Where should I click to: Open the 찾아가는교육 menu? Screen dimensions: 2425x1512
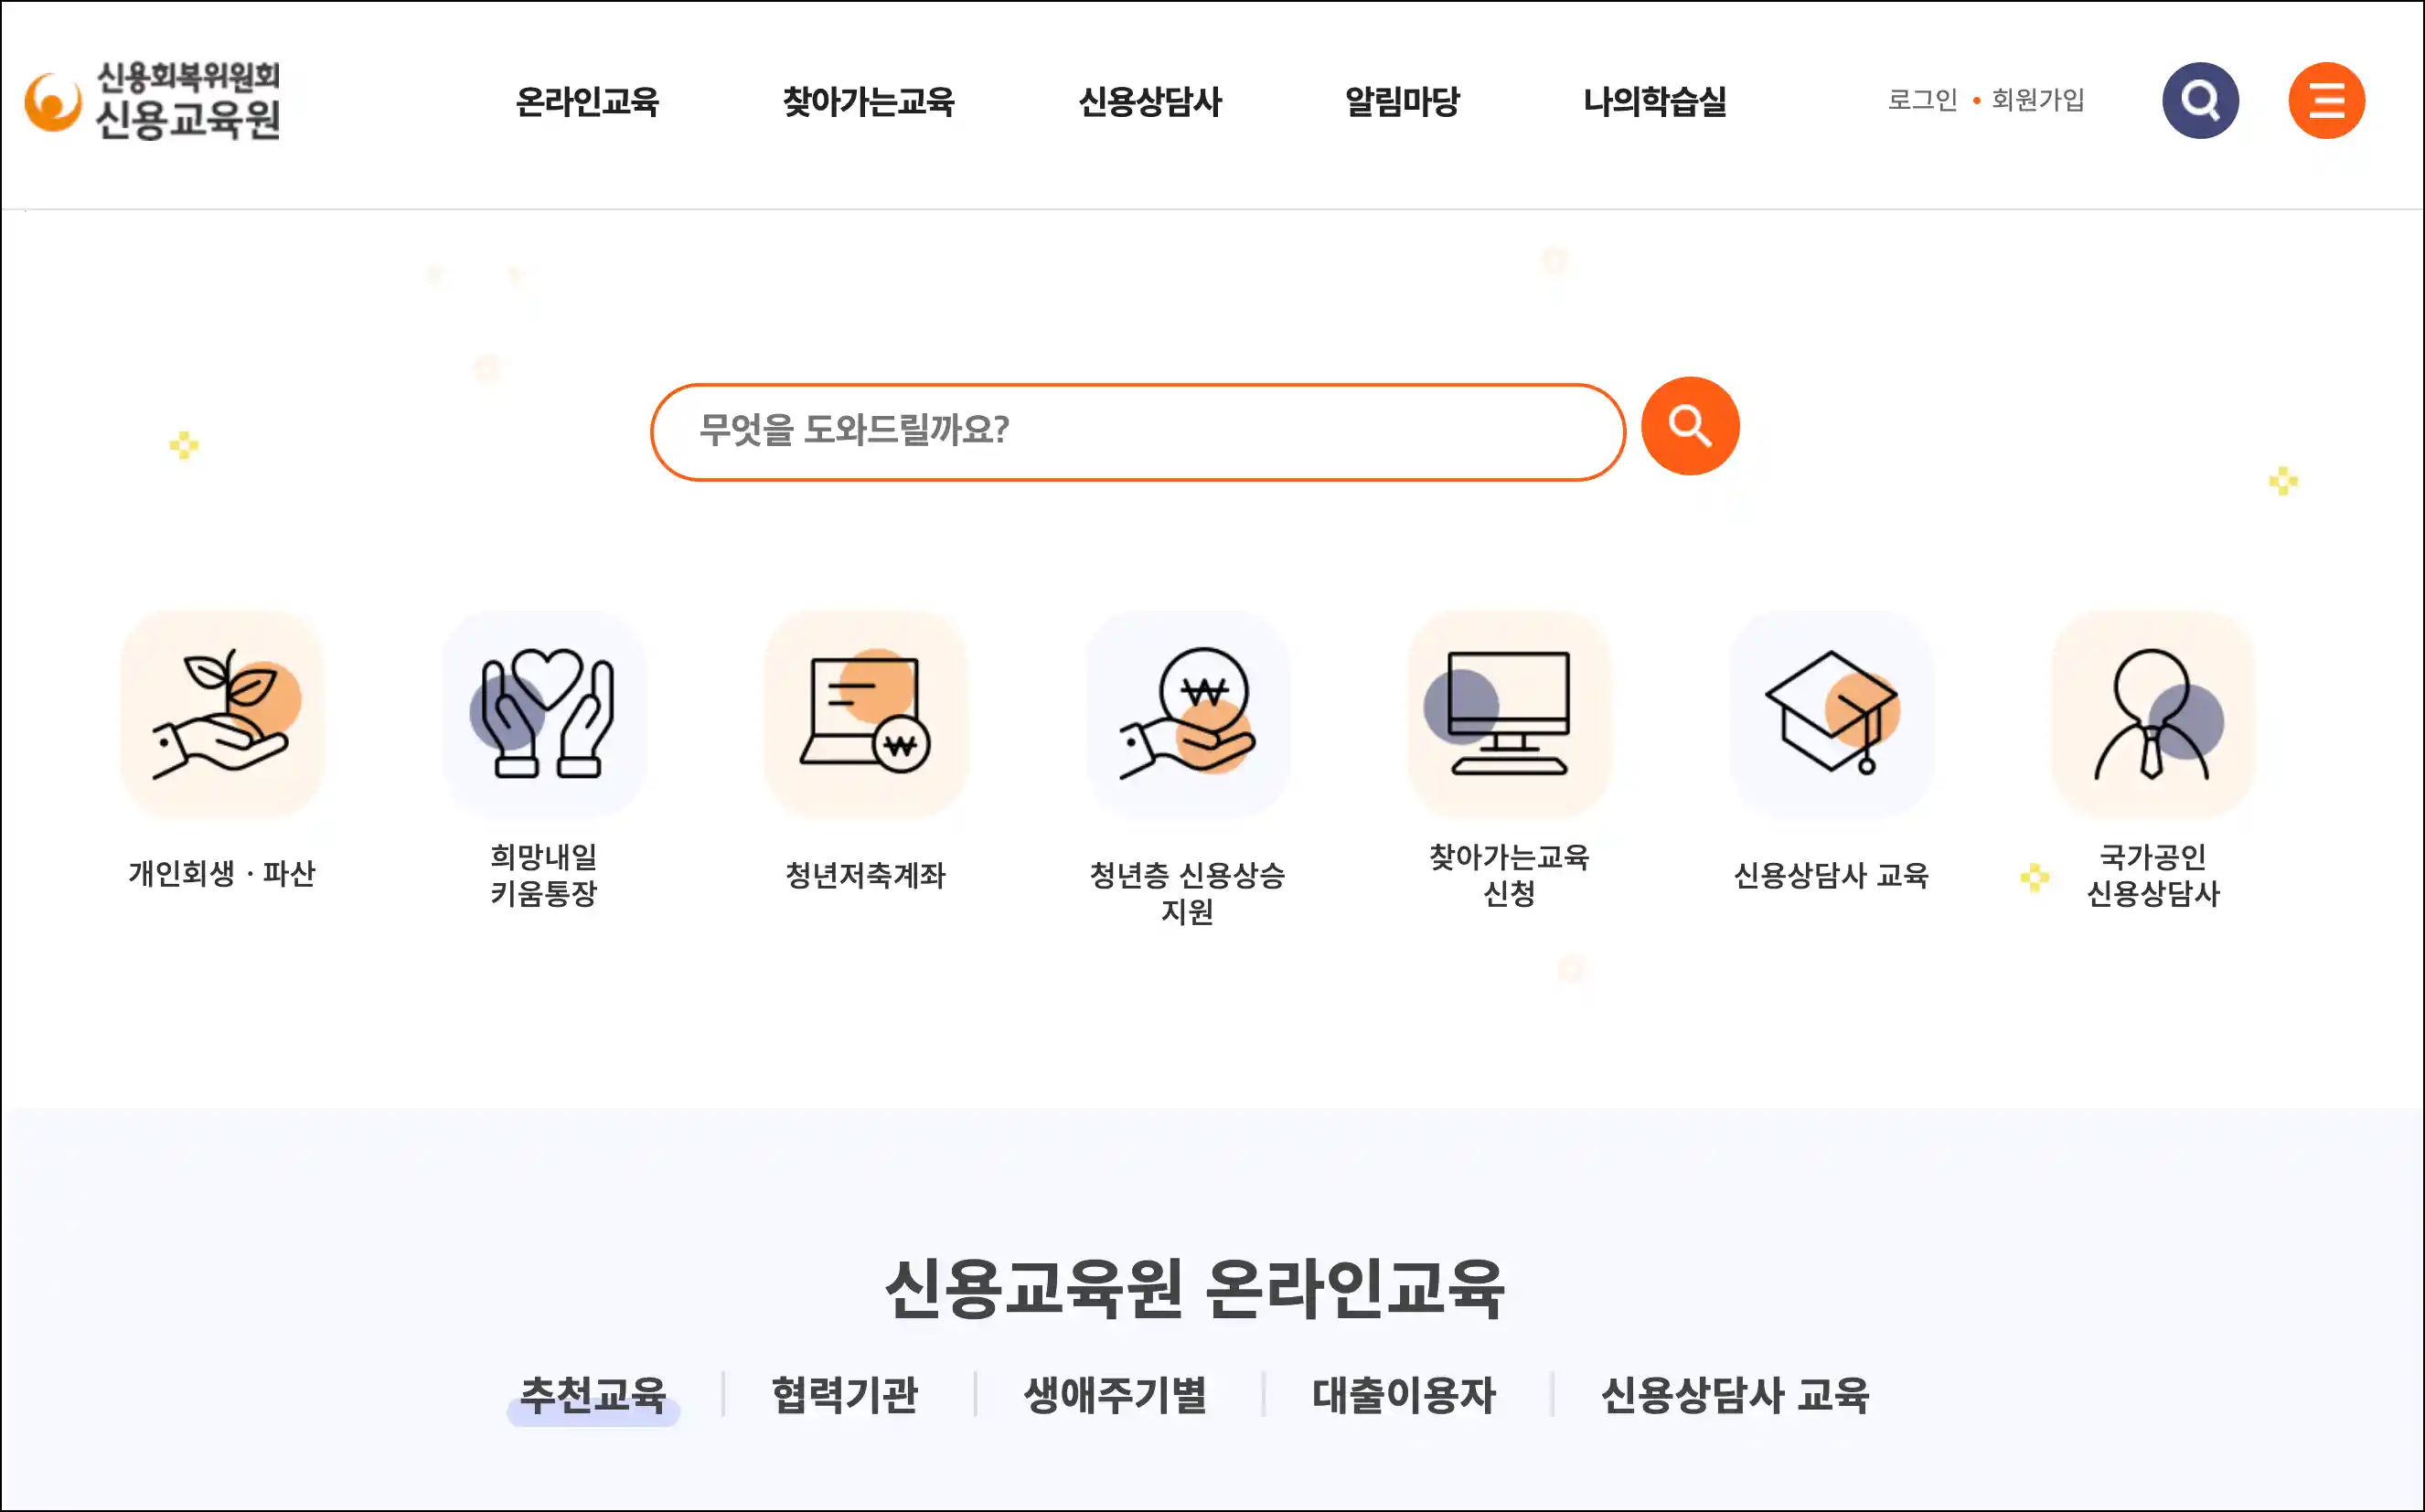pyautogui.click(x=868, y=101)
